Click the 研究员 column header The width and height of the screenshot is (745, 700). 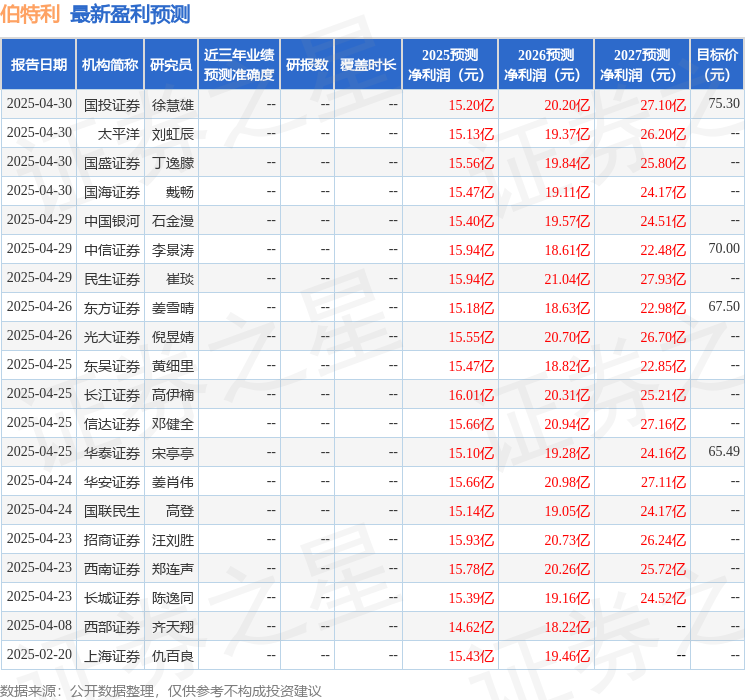tap(171, 64)
